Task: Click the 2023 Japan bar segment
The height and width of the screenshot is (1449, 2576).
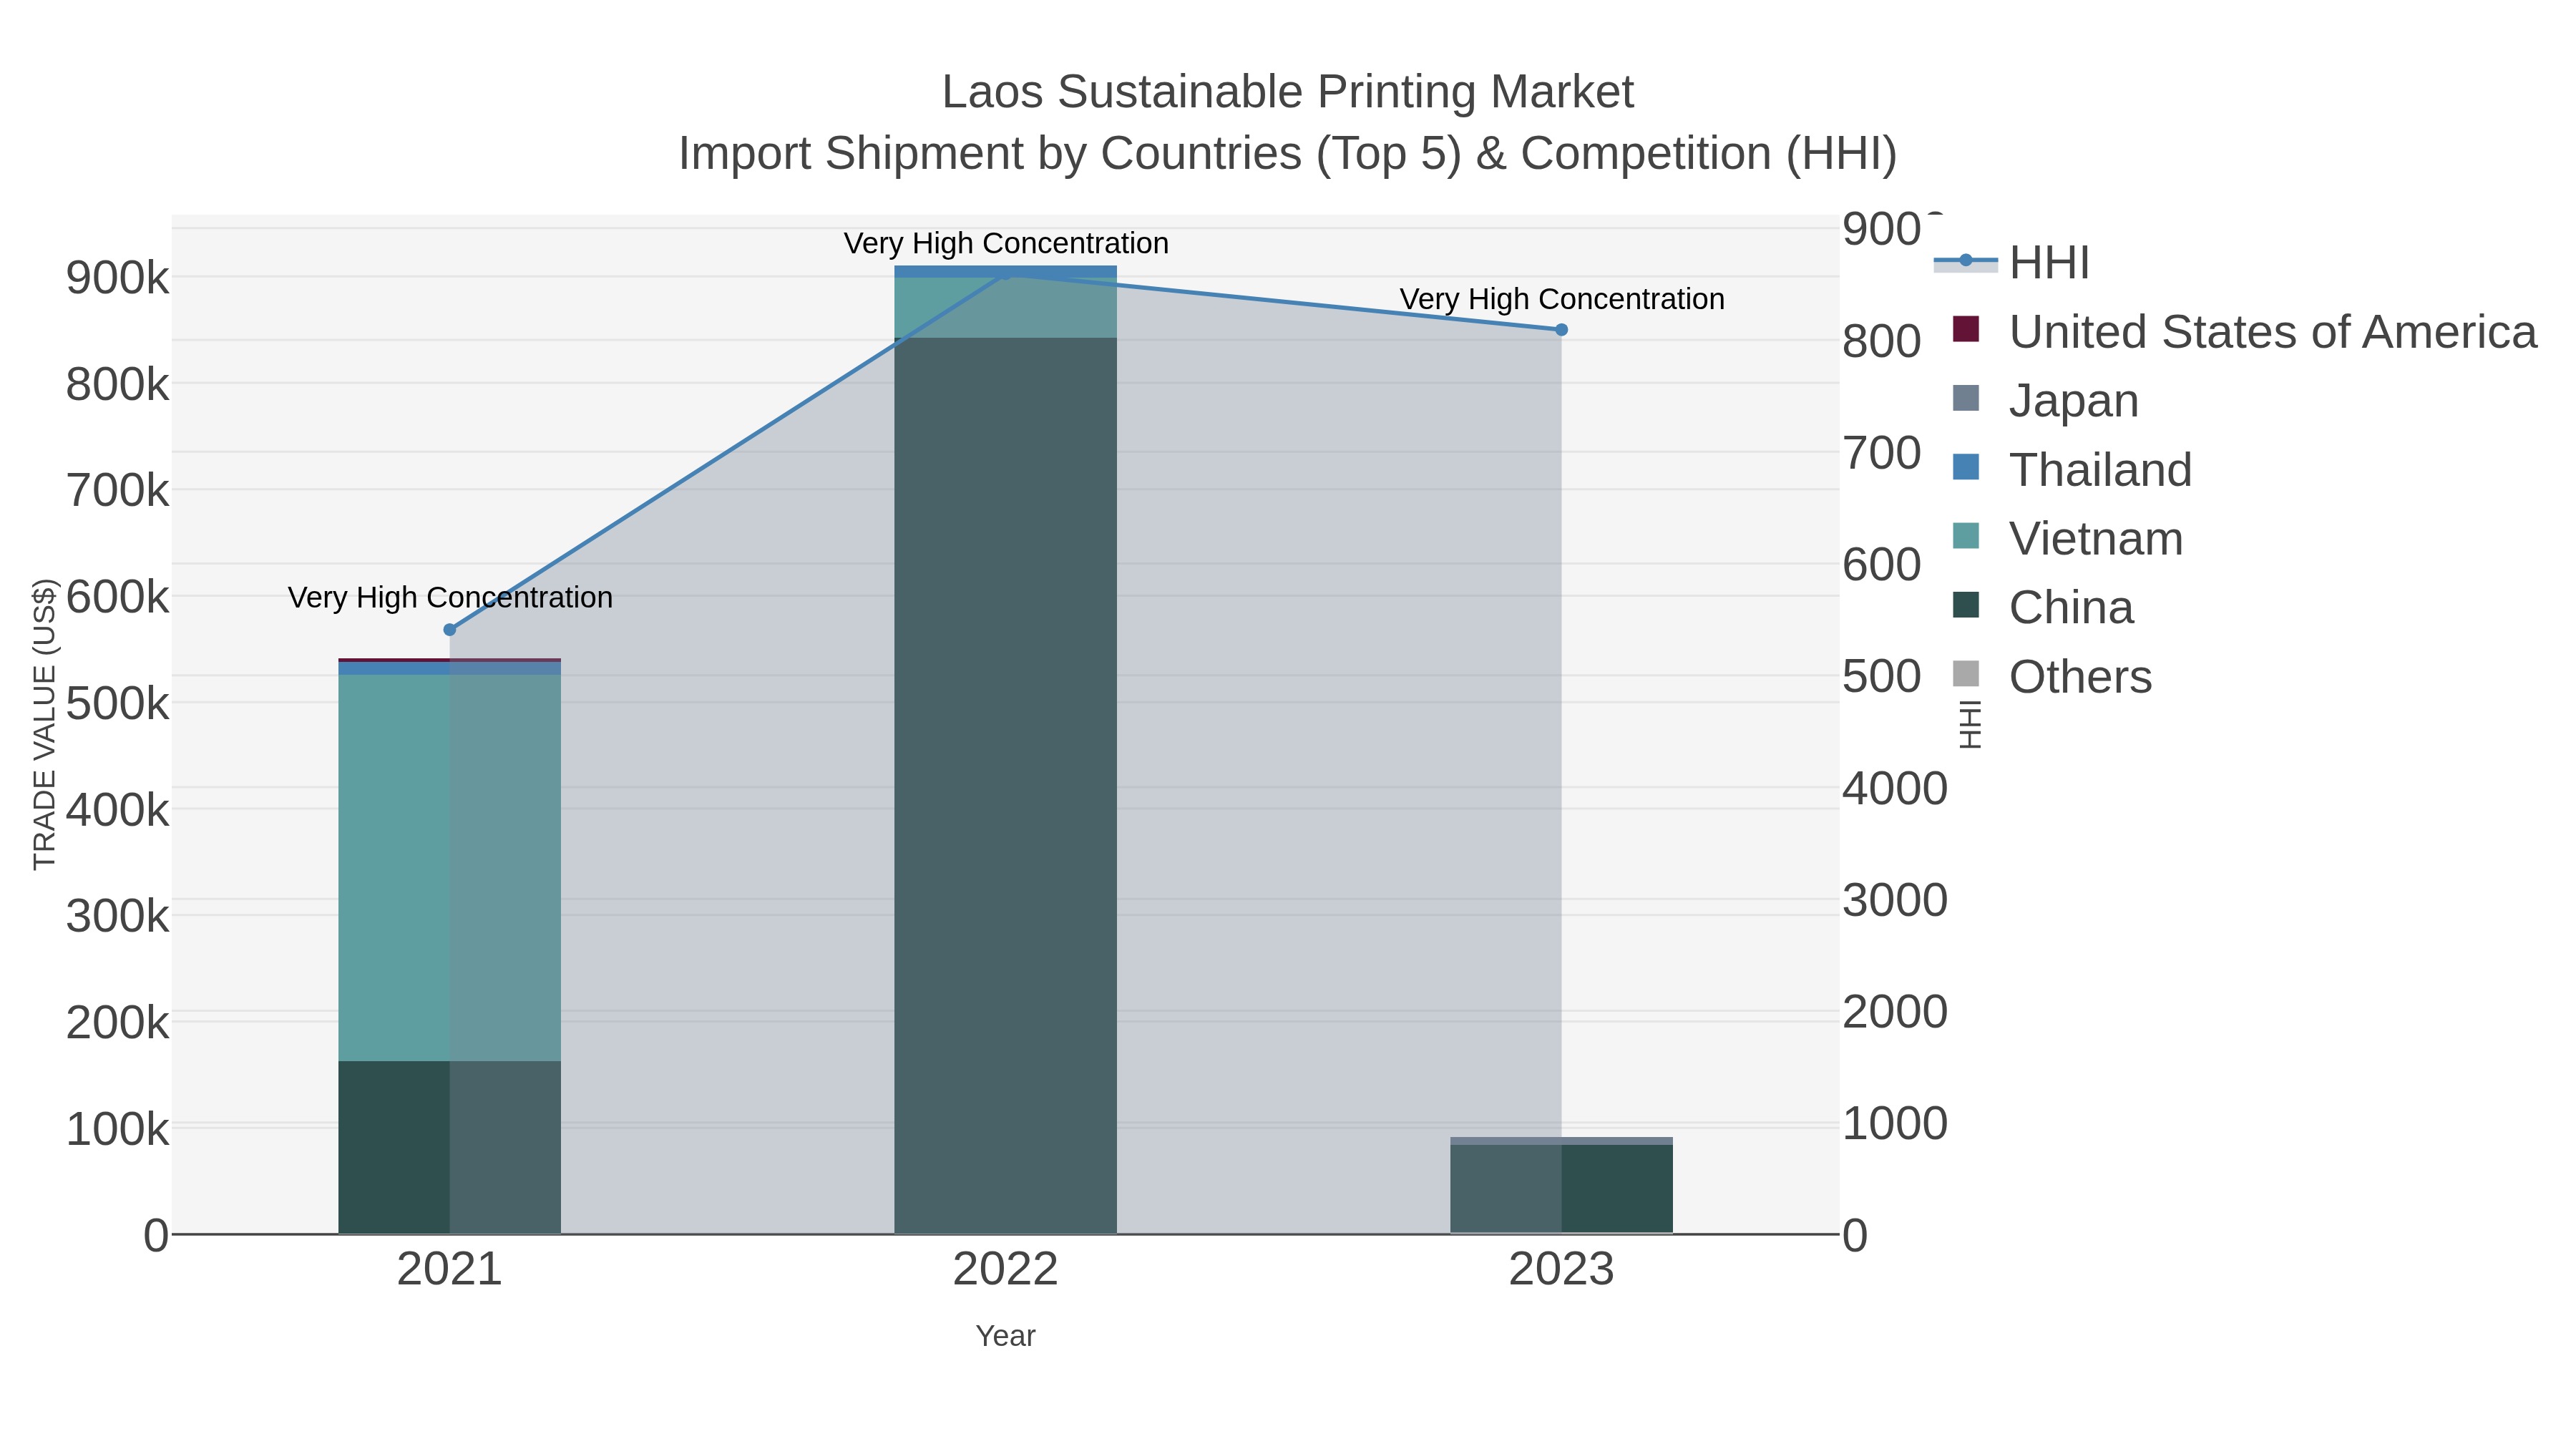Action: pos(1561,1141)
